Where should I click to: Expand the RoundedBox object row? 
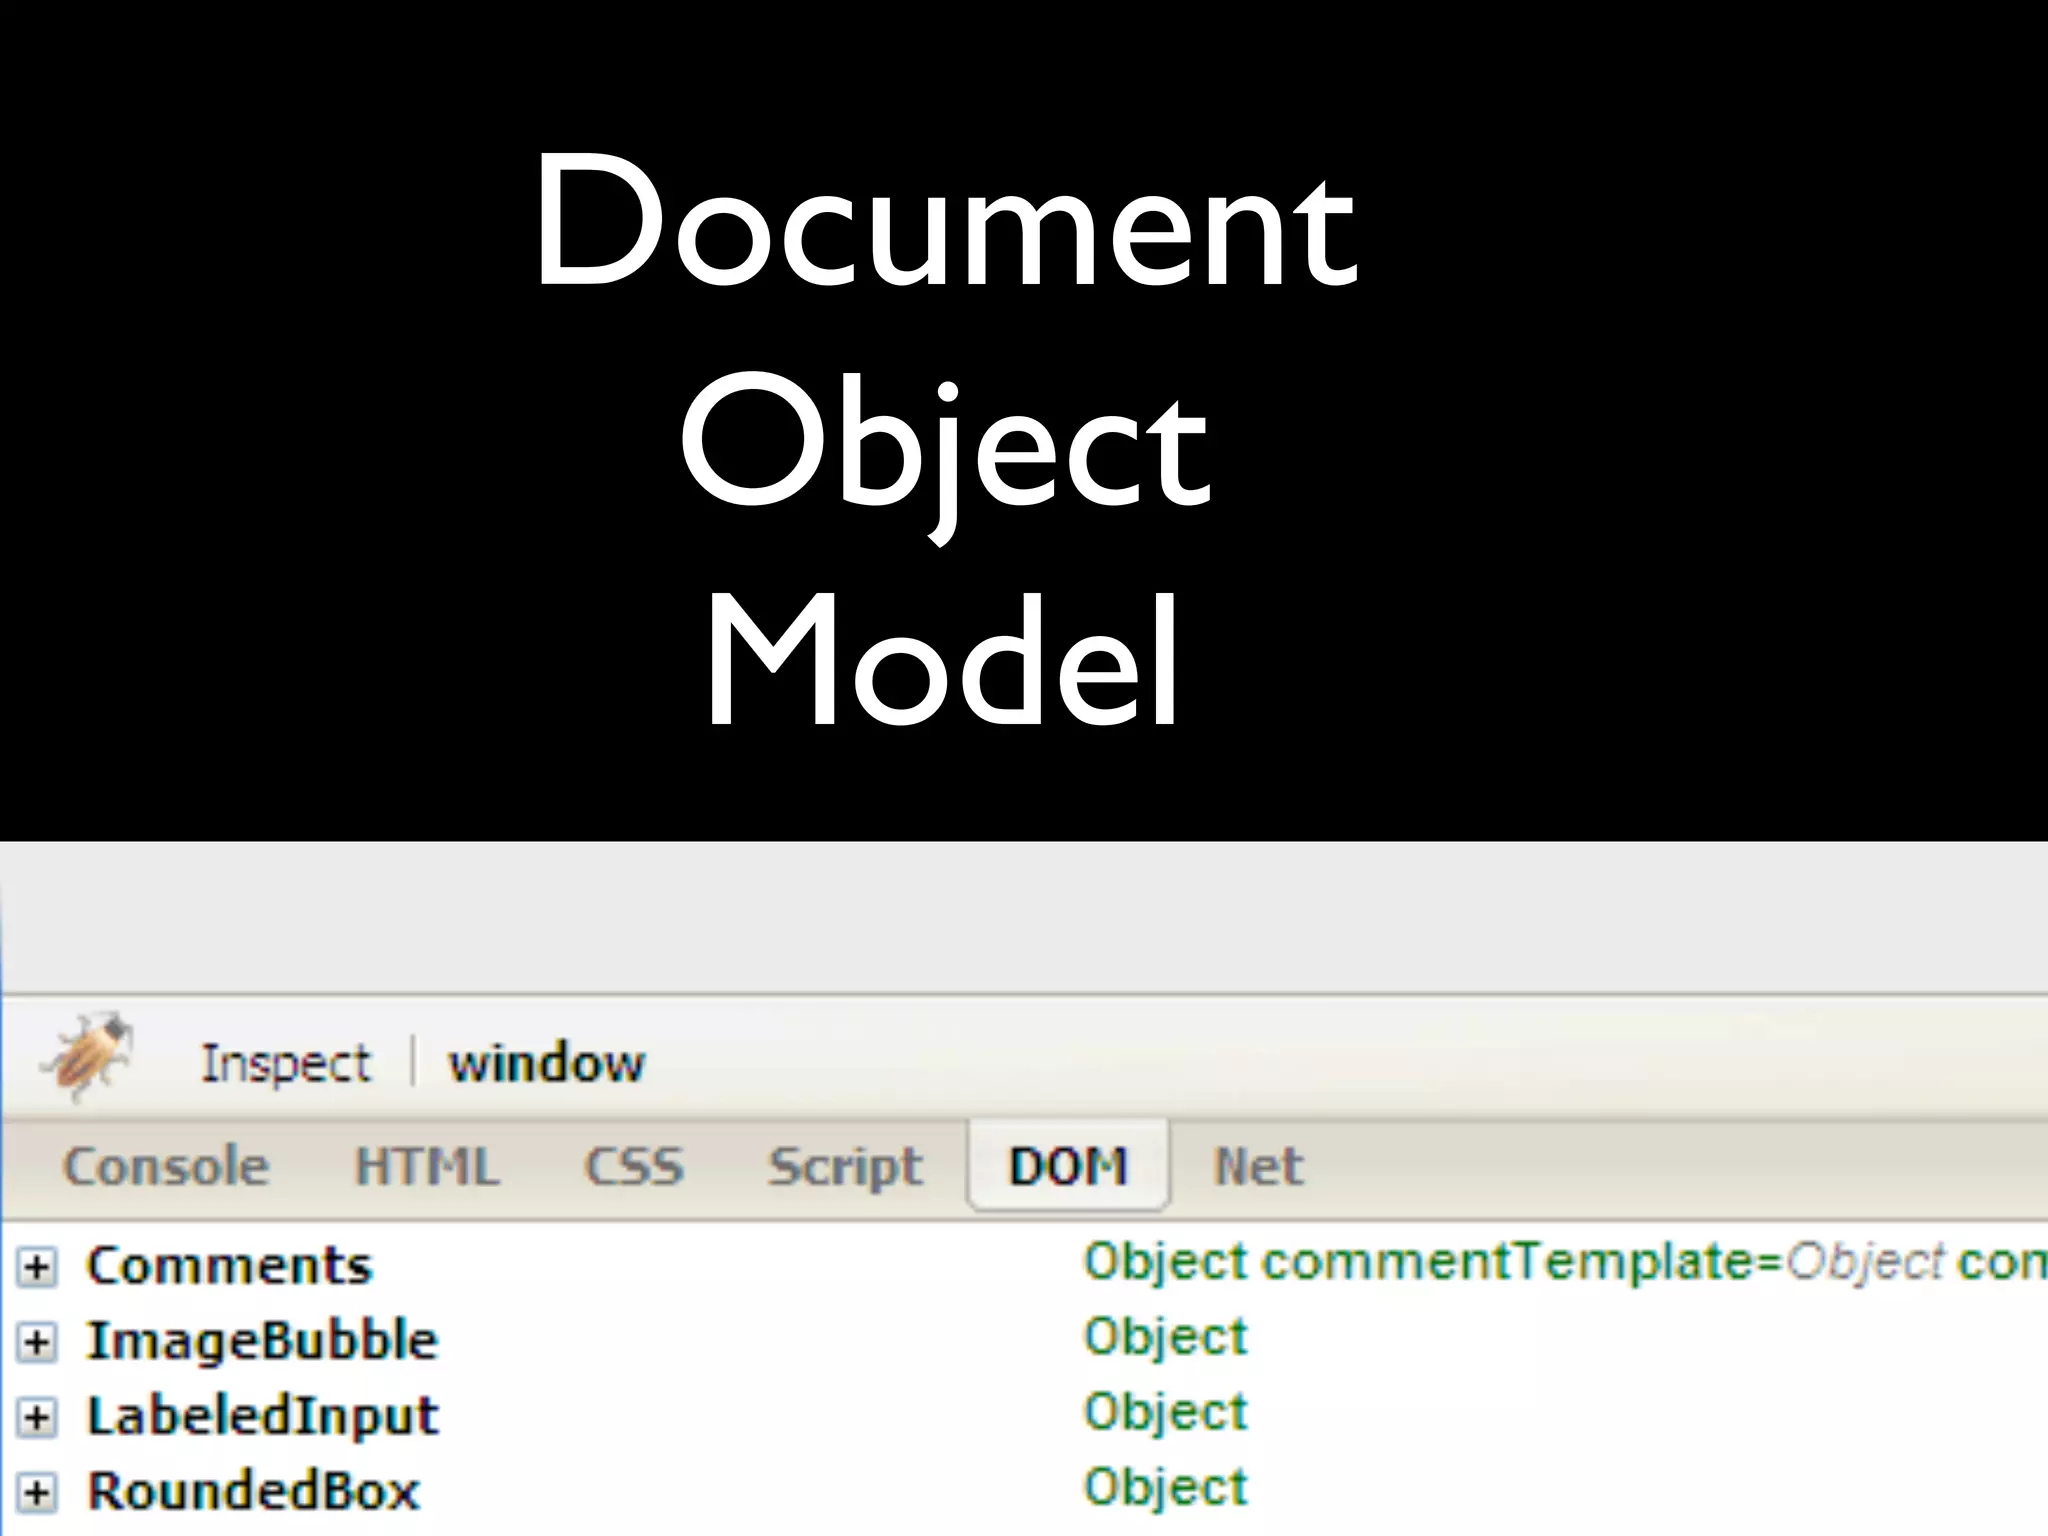pos(37,1493)
